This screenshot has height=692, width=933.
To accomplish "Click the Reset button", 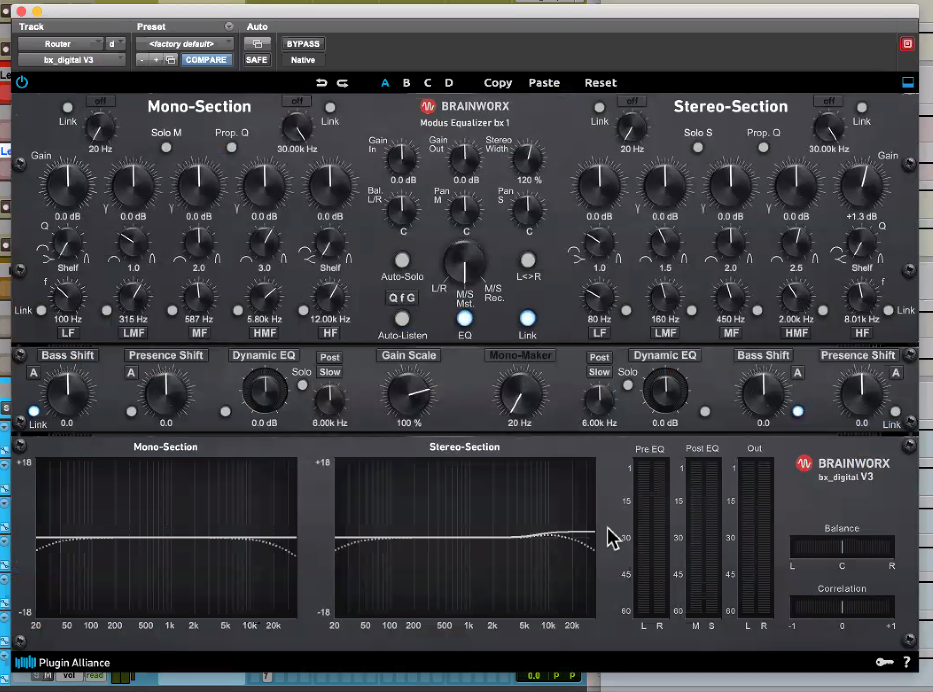I will click(x=600, y=83).
